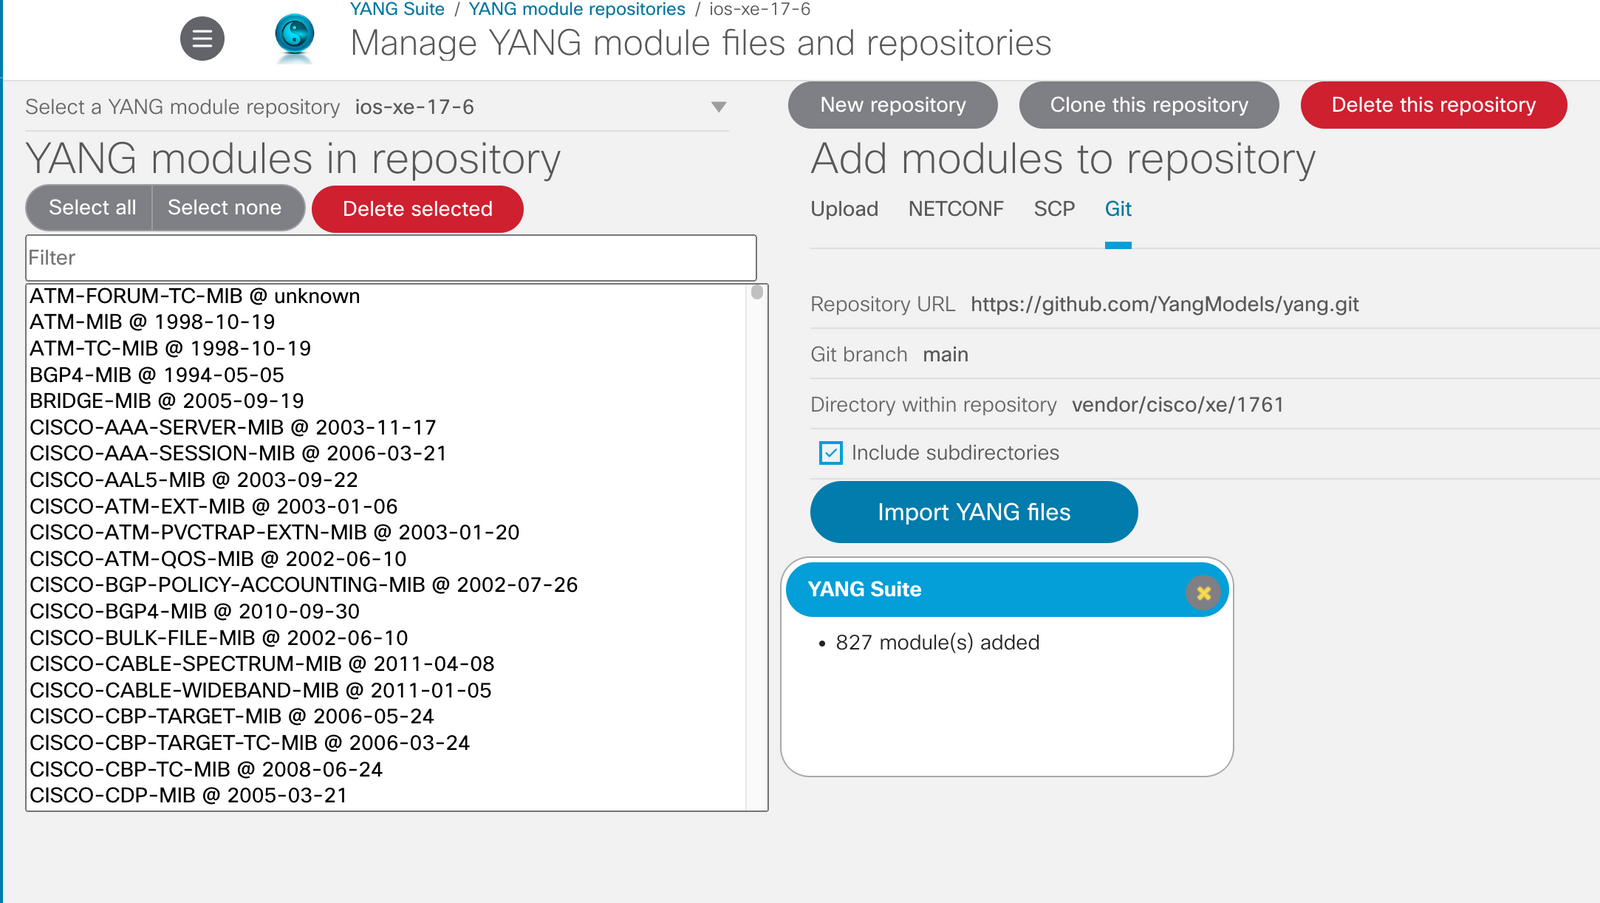Open the SCP tab

pyautogui.click(x=1053, y=209)
